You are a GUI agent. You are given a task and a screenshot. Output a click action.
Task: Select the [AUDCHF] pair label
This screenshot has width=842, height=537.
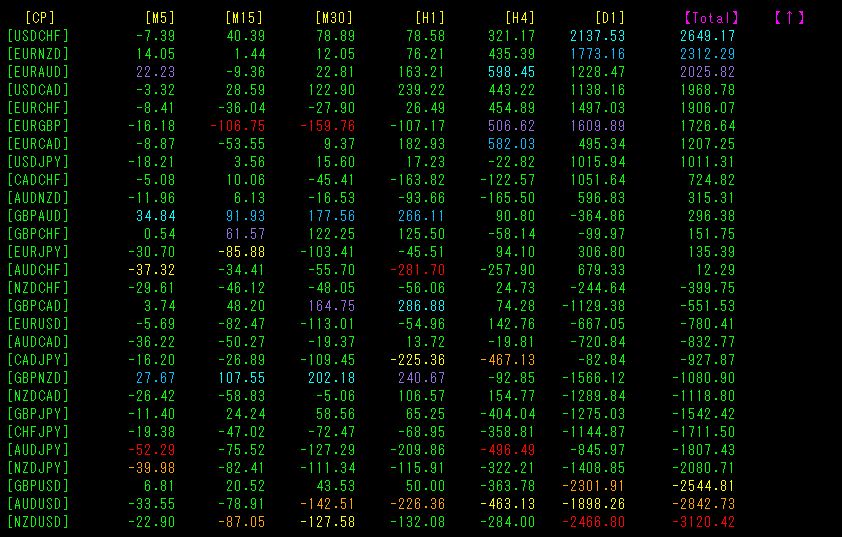(x=38, y=270)
